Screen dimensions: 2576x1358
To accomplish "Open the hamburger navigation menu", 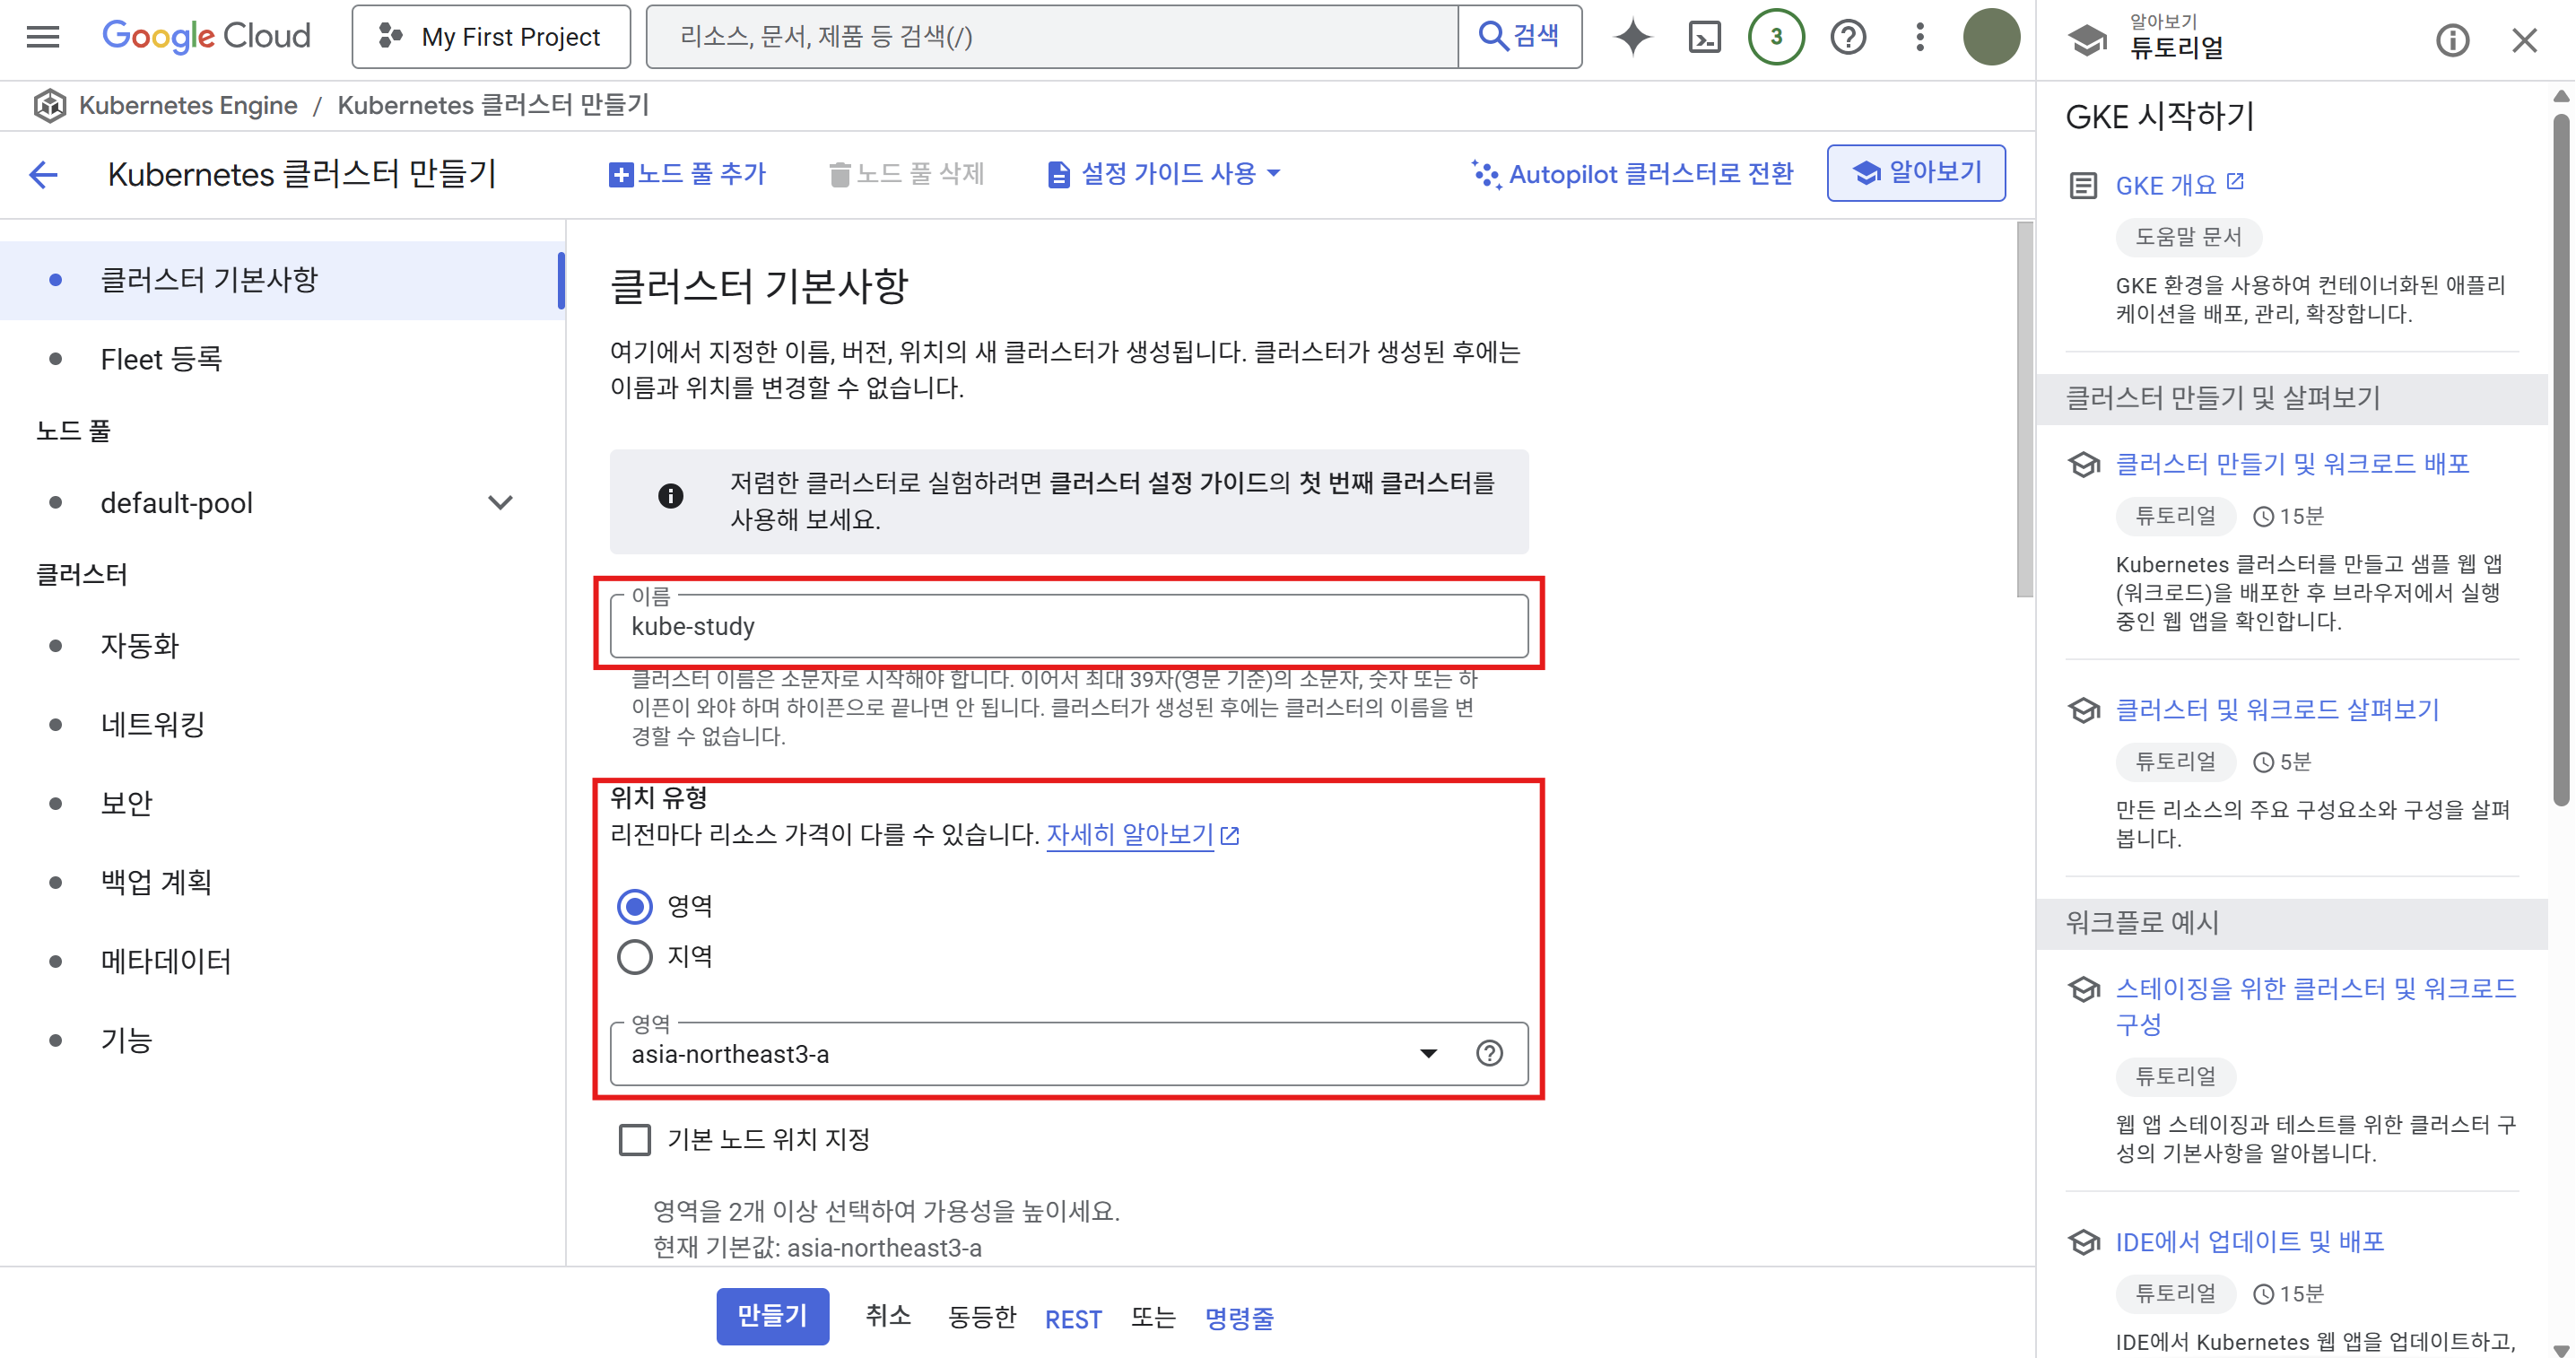I will [43, 37].
